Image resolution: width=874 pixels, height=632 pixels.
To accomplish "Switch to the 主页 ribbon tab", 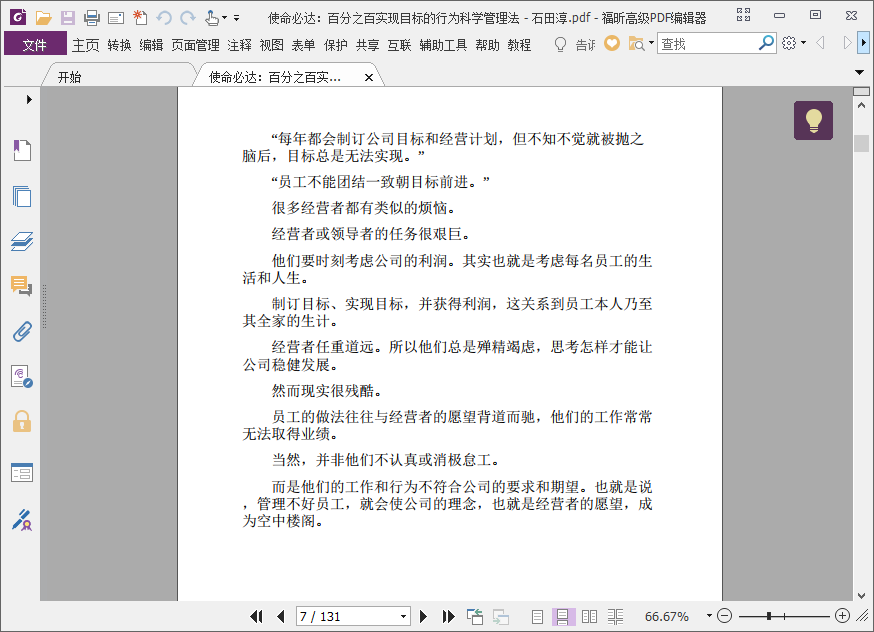I will click(x=85, y=45).
